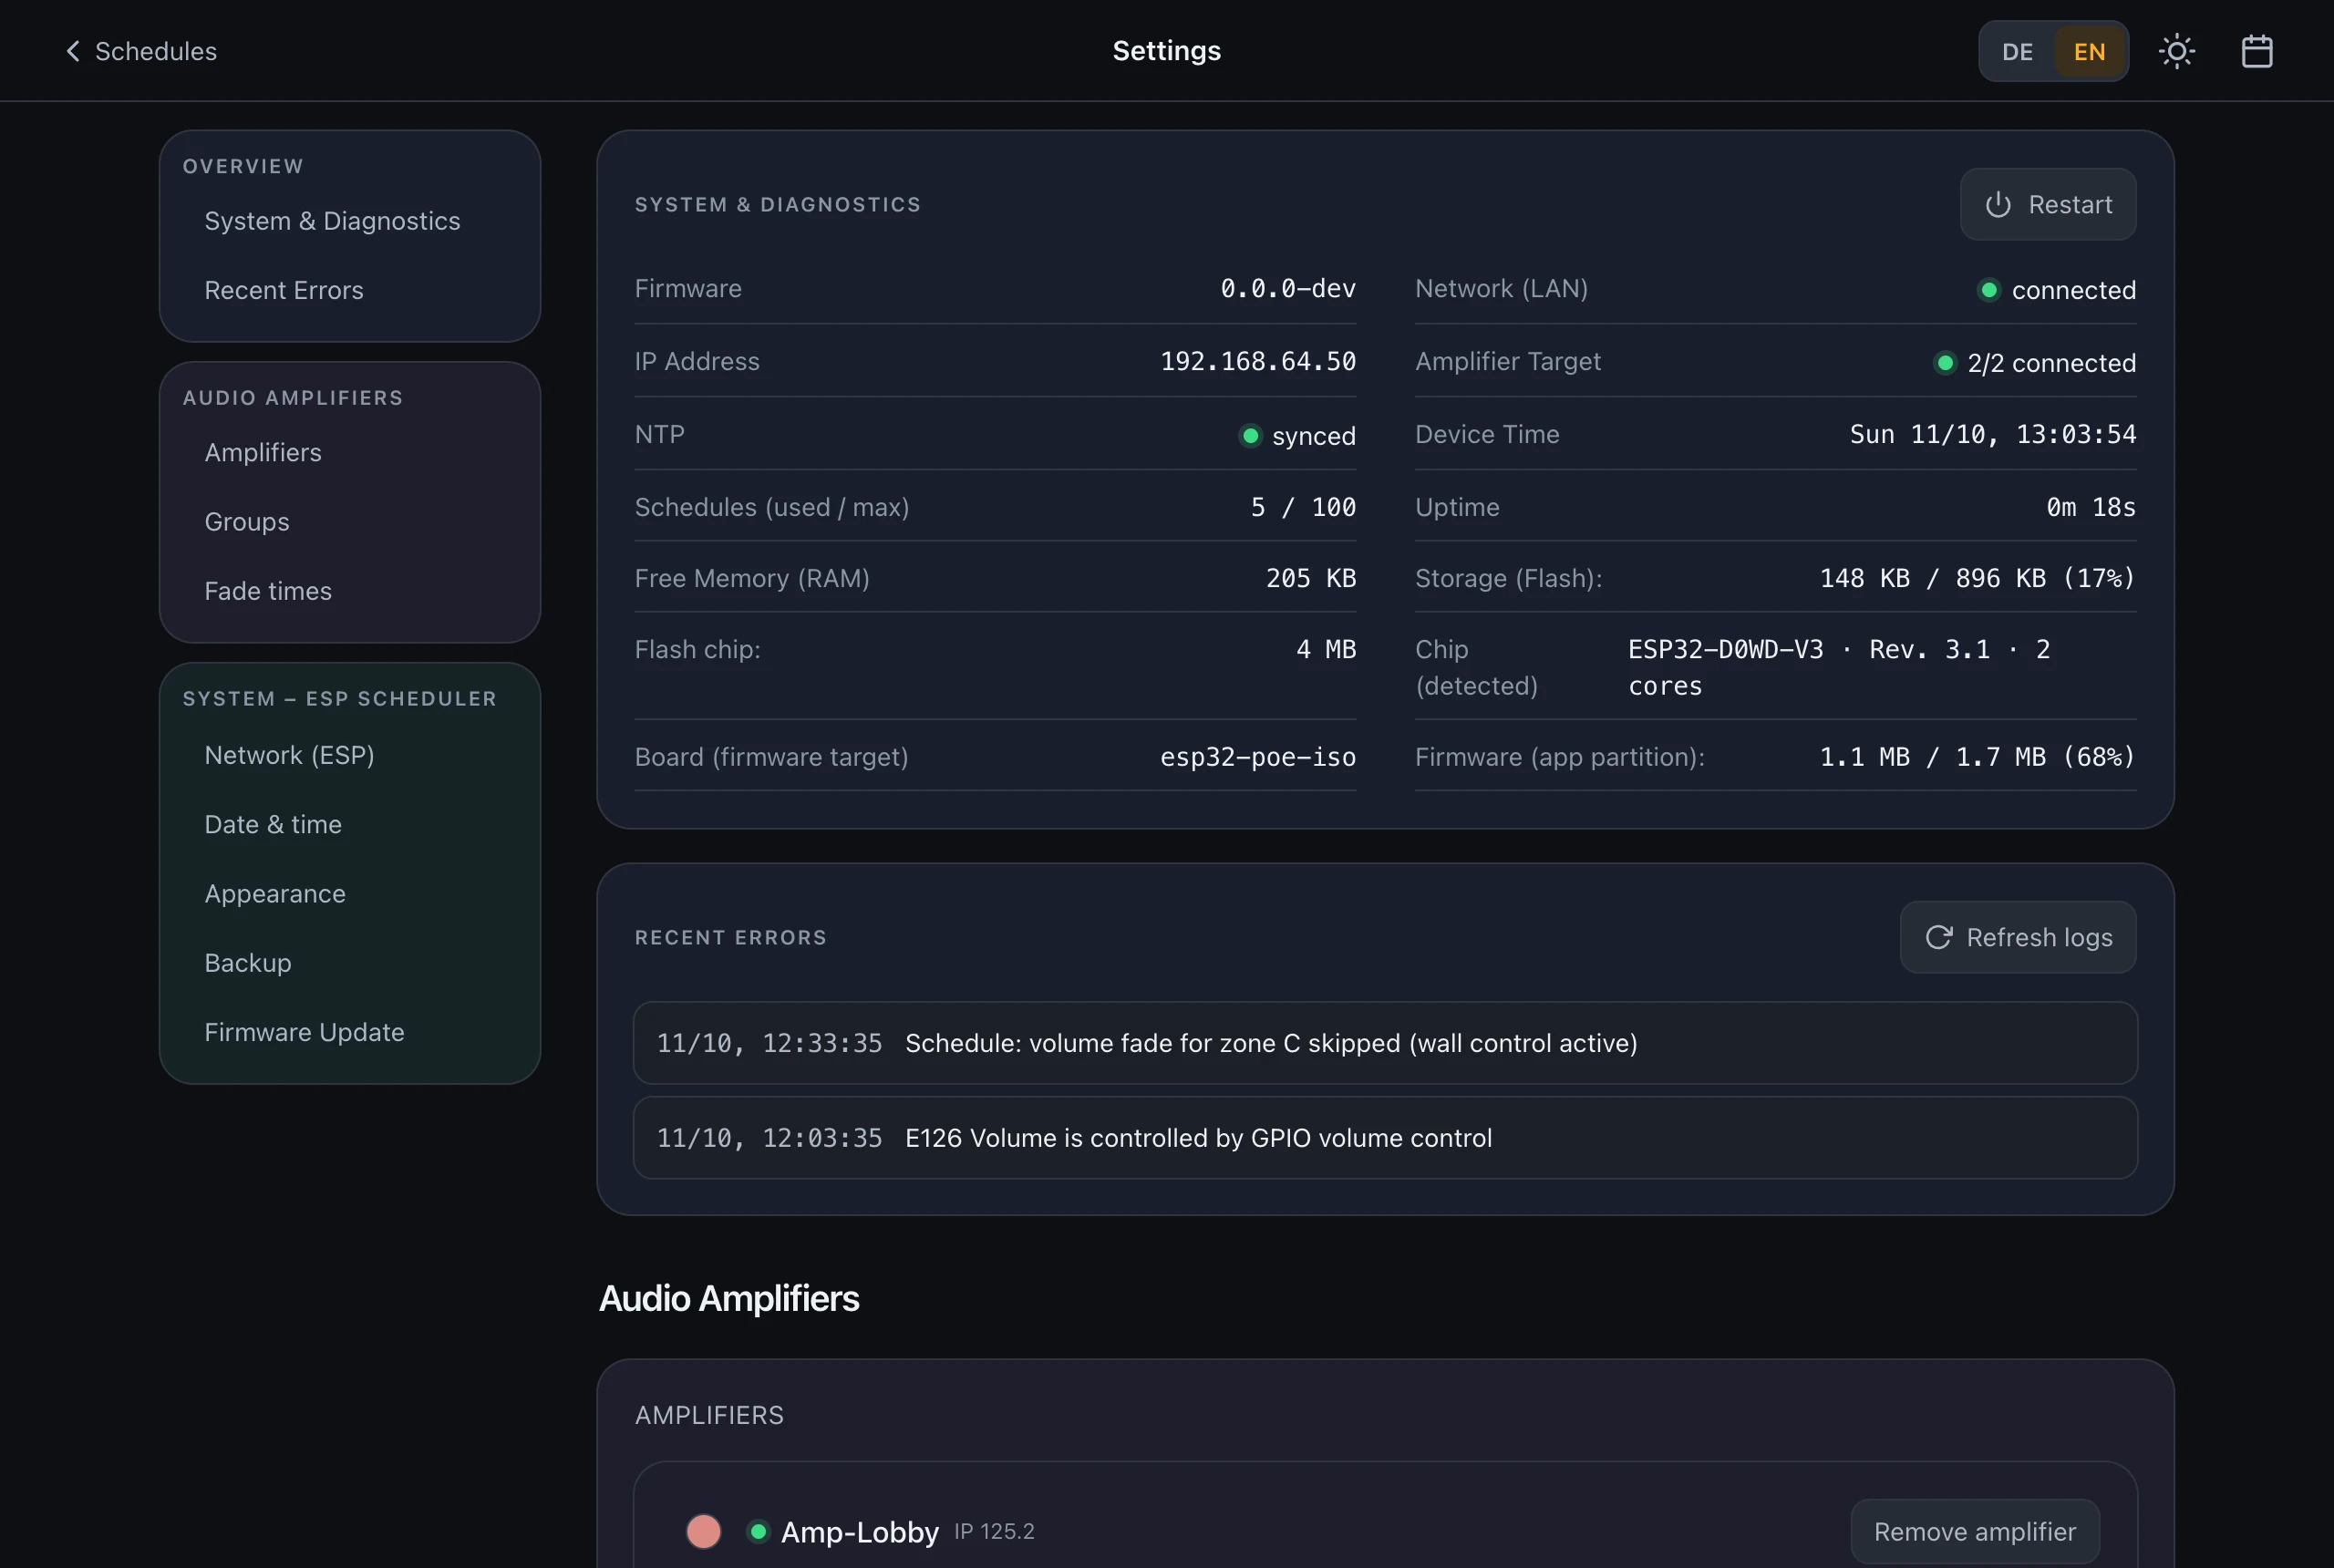
Task: Click the circular refresh arrow icon
Action: pyautogui.click(x=1938, y=937)
